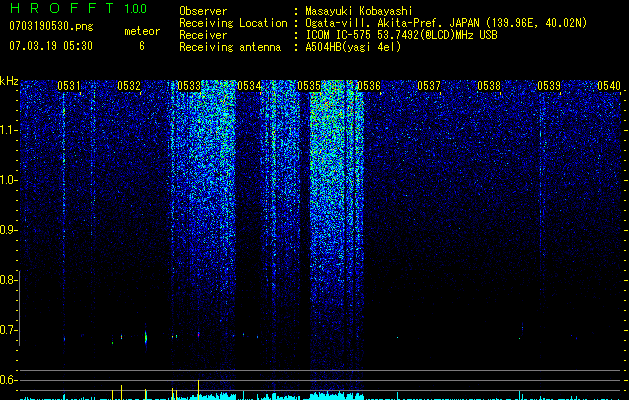Click the 0535 time marker
The image size is (629, 400).
pyautogui.click(x=308, y=86)
